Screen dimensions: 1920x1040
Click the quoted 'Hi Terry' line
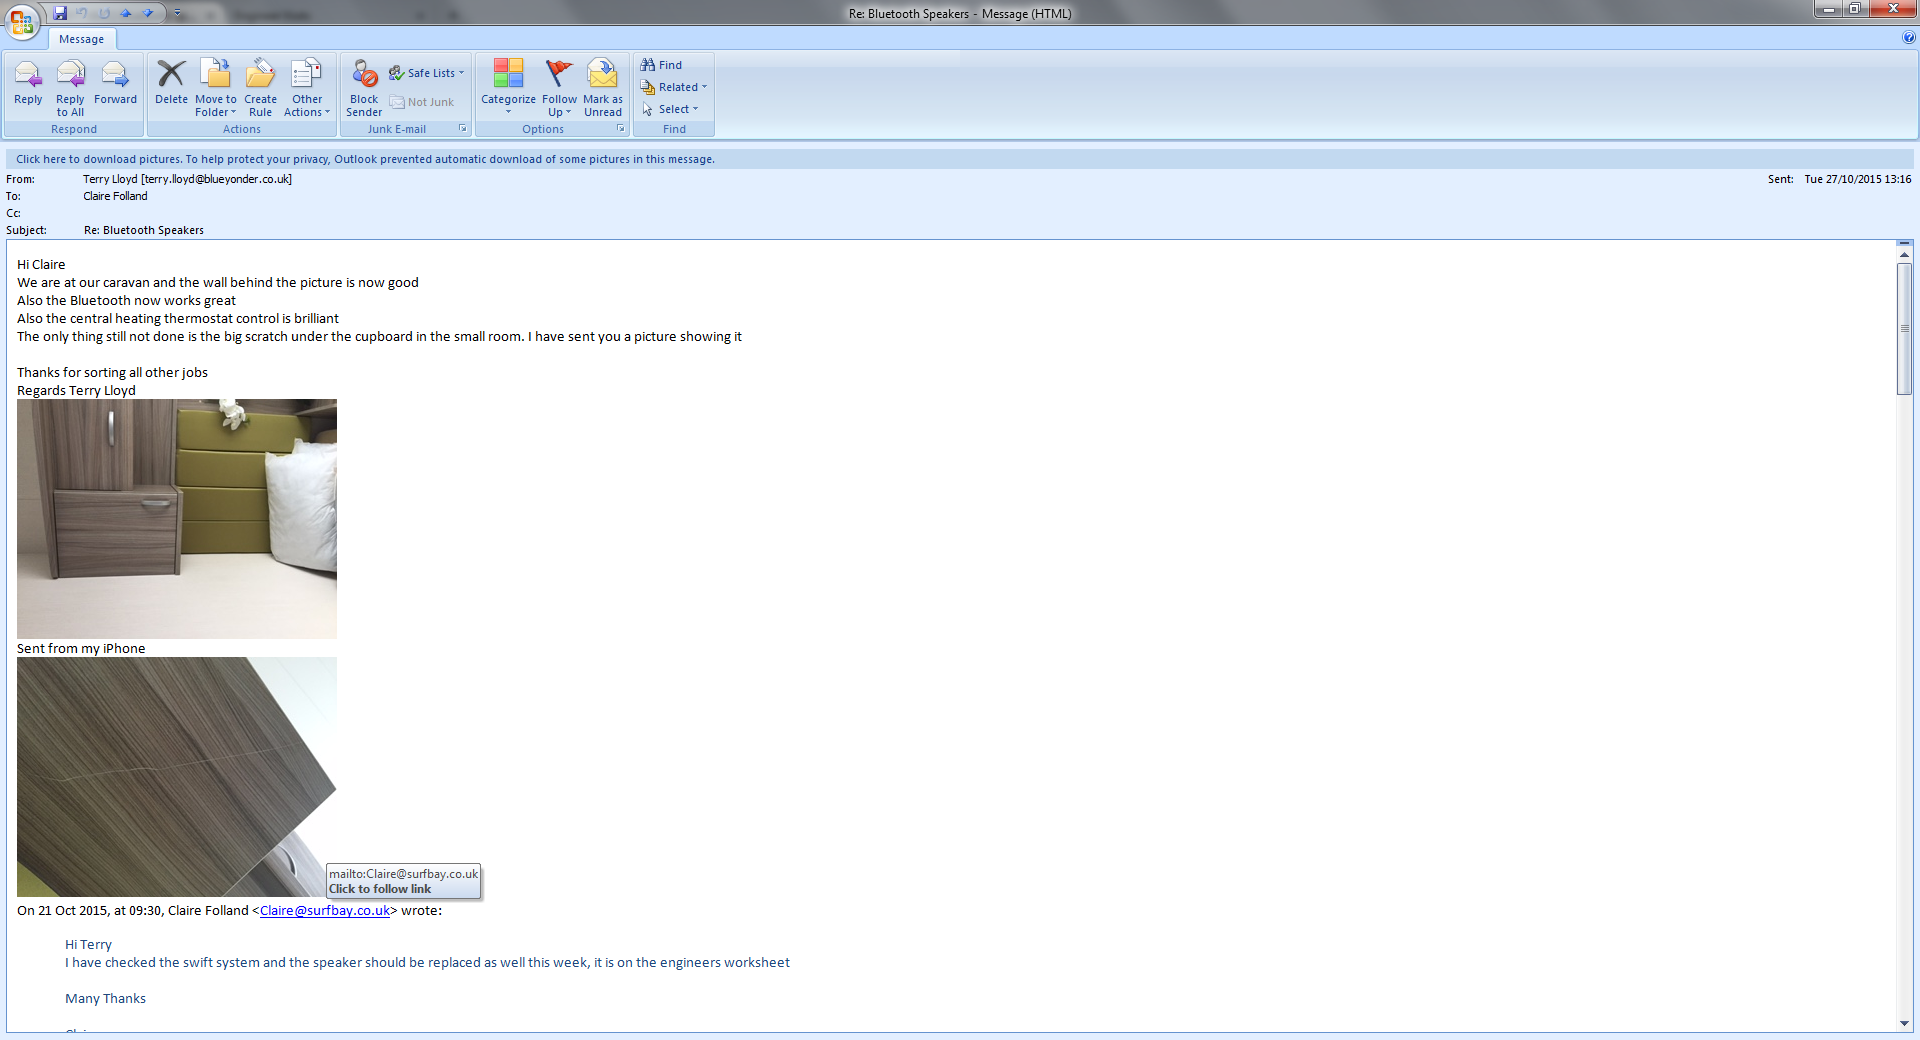(89, 945)
